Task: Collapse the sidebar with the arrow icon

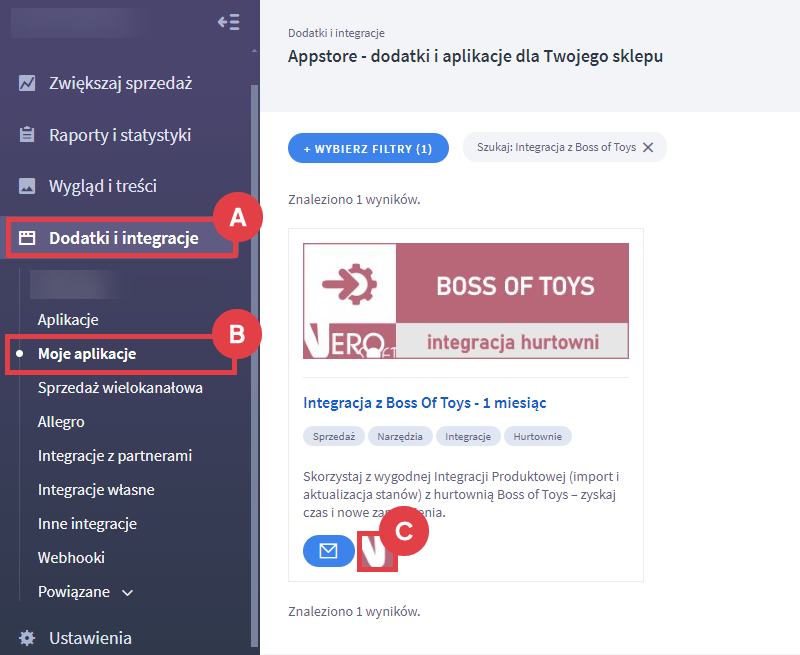Action: 229,22
